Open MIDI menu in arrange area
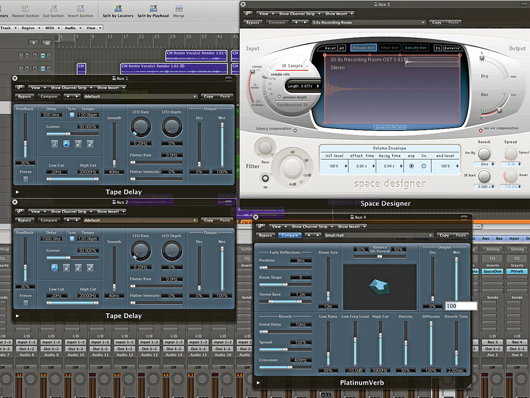Image resolution: width=530 pixels, height=398 pixels. pos(52,28)
